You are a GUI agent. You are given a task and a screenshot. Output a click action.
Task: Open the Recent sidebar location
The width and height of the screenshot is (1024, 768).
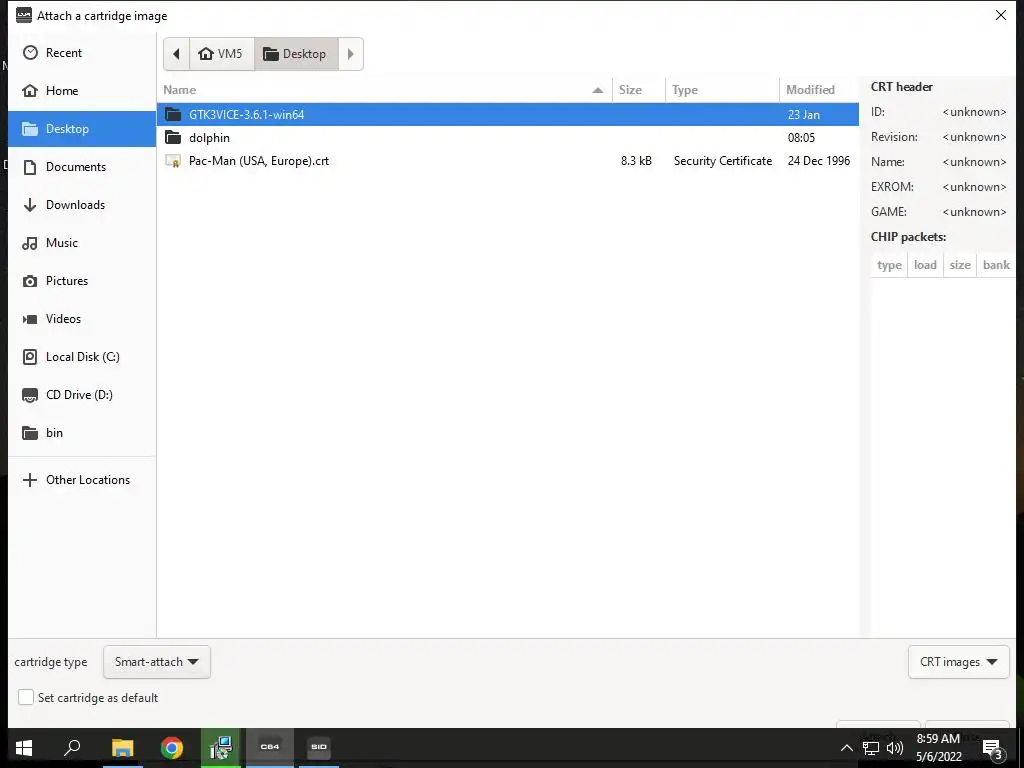coord(82,53)
